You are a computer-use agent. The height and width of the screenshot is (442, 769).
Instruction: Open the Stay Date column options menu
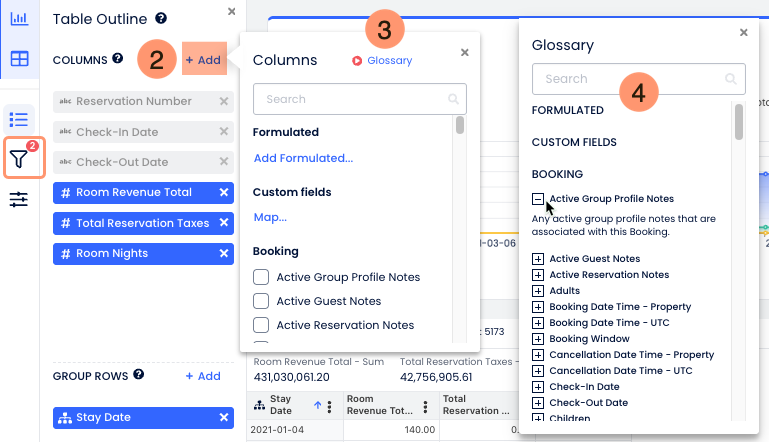[x=335, y=405]
